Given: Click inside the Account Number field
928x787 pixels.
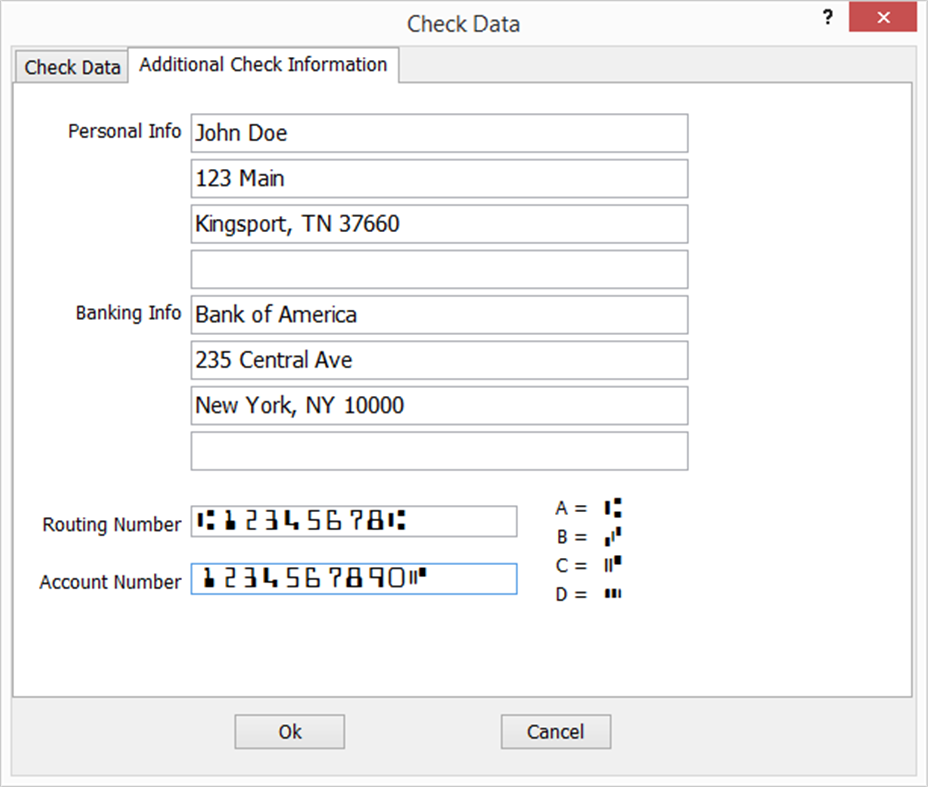Looking at the screenshot, I should pos(354,579).
